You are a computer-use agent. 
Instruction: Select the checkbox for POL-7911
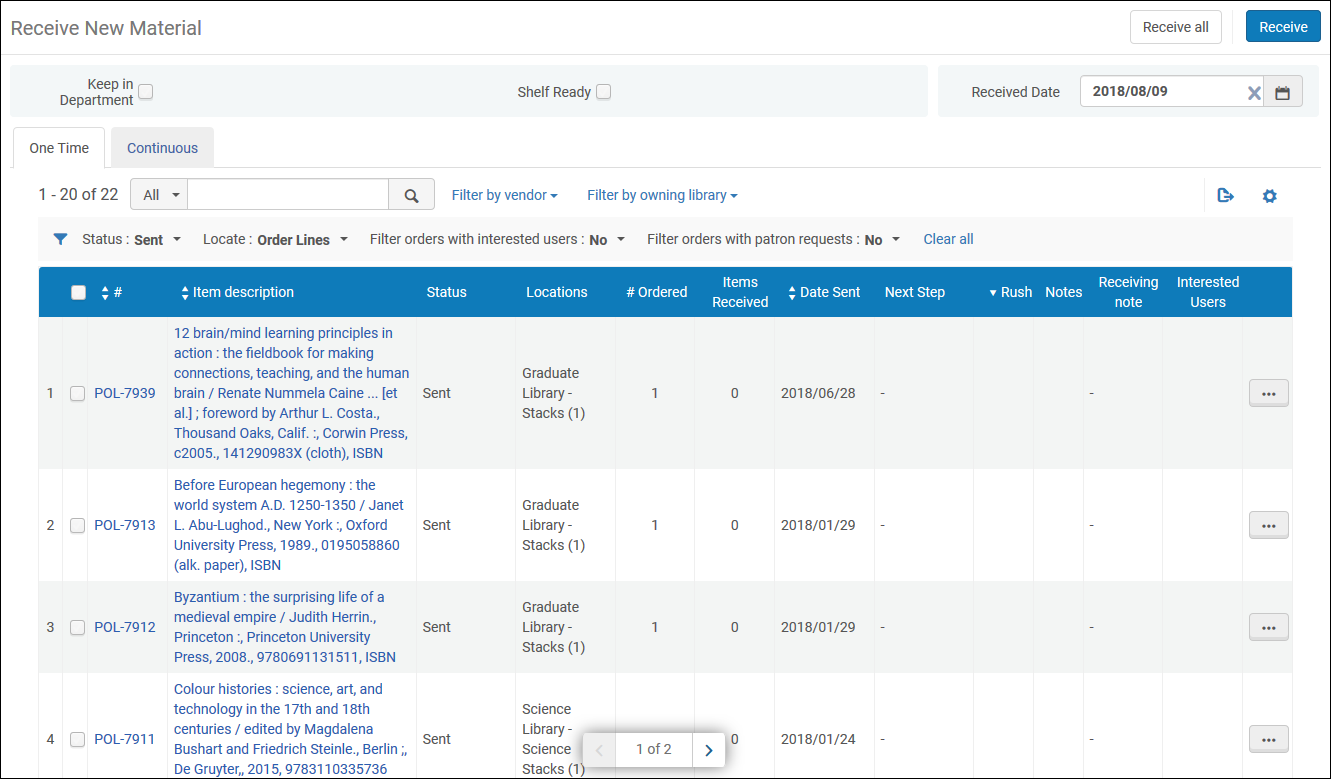click(x=77, y=740)
